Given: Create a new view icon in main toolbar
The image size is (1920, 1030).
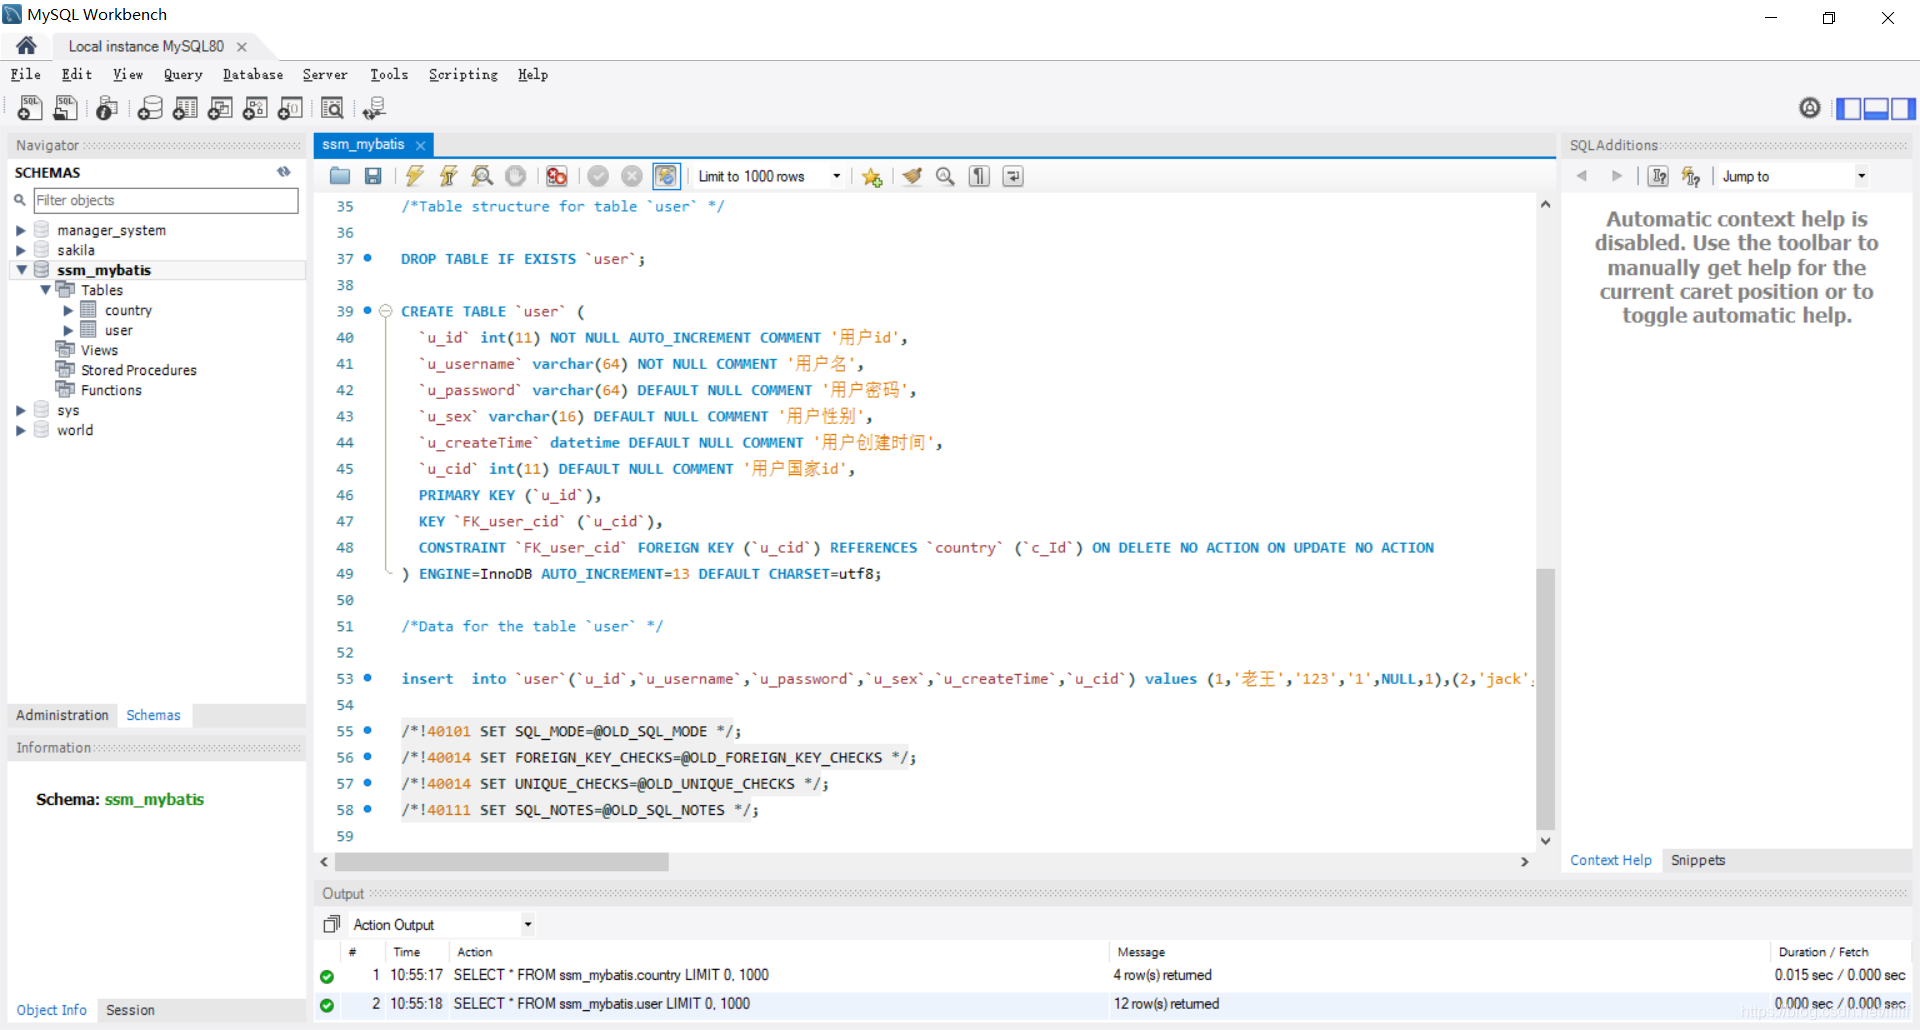Looking at the screenshot, I should pos(220,108).
